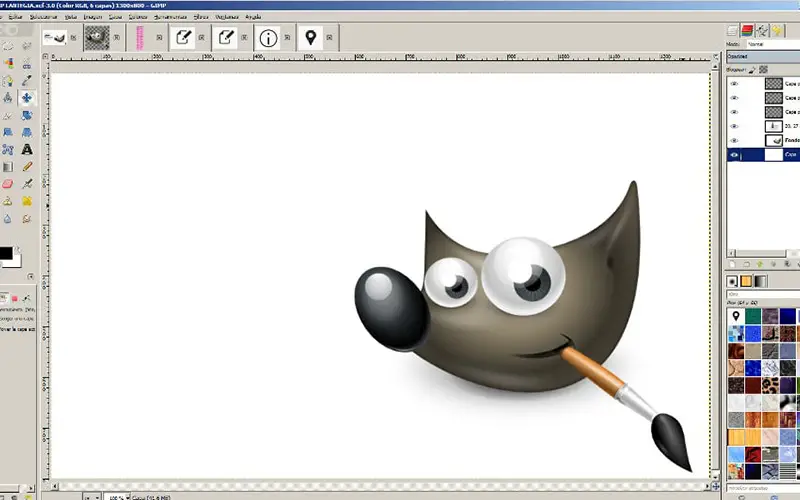
Task: Click the white background color swatch
Action: point(15,263)
